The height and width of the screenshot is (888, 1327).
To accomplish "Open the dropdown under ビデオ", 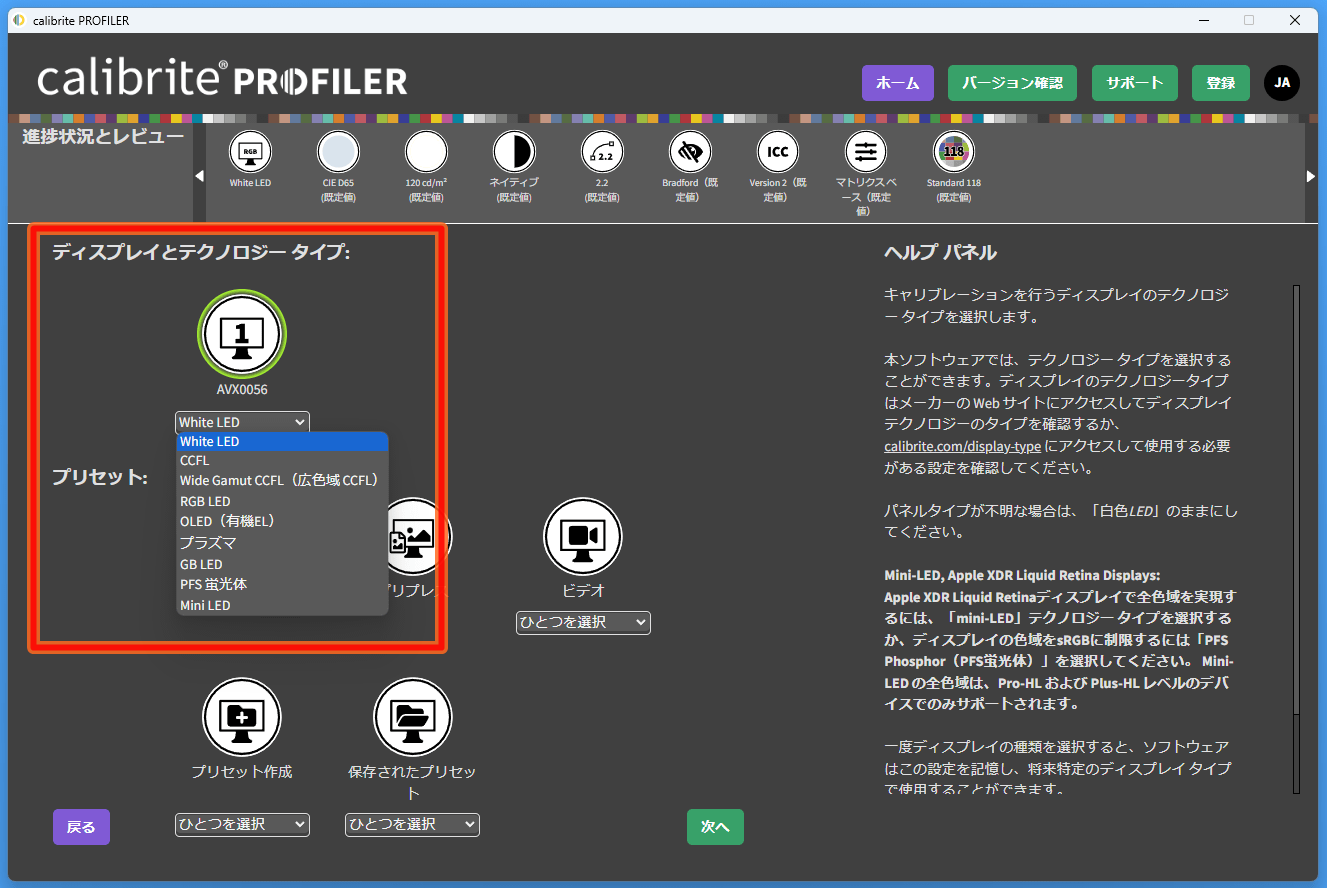I will (583, 622).
